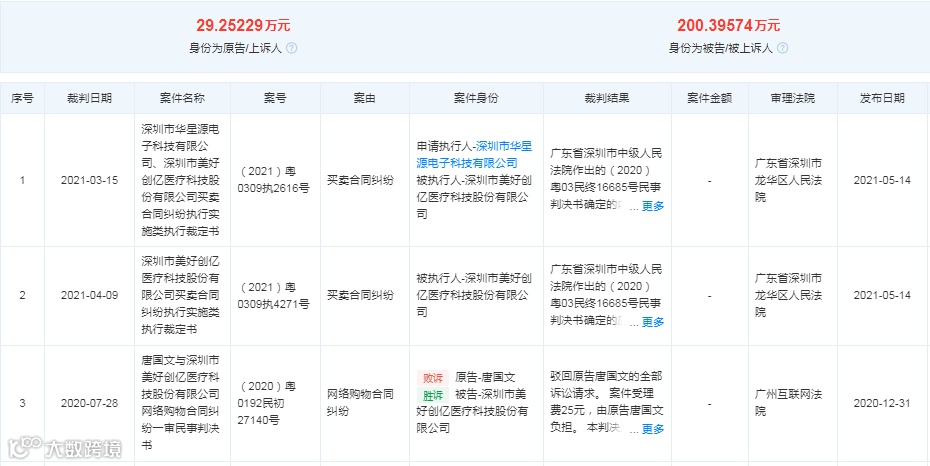This screenshot has height=466, width=930.
Task: Click case number (2021)粤0309执2616号
Action: [275, 180]
